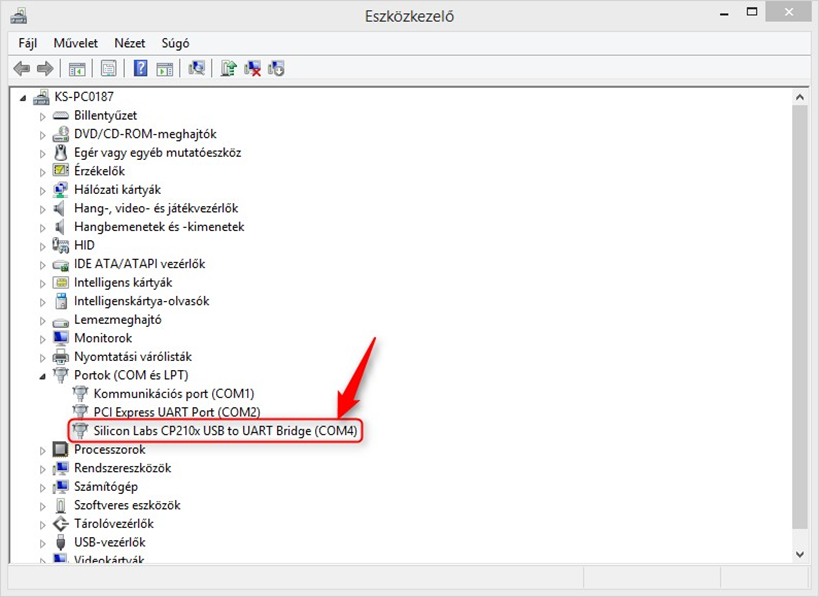Select Egér vagy egyéb mutatóeszköz item
This screenshot has width=819, height=597.
click(x=158, y=153)
